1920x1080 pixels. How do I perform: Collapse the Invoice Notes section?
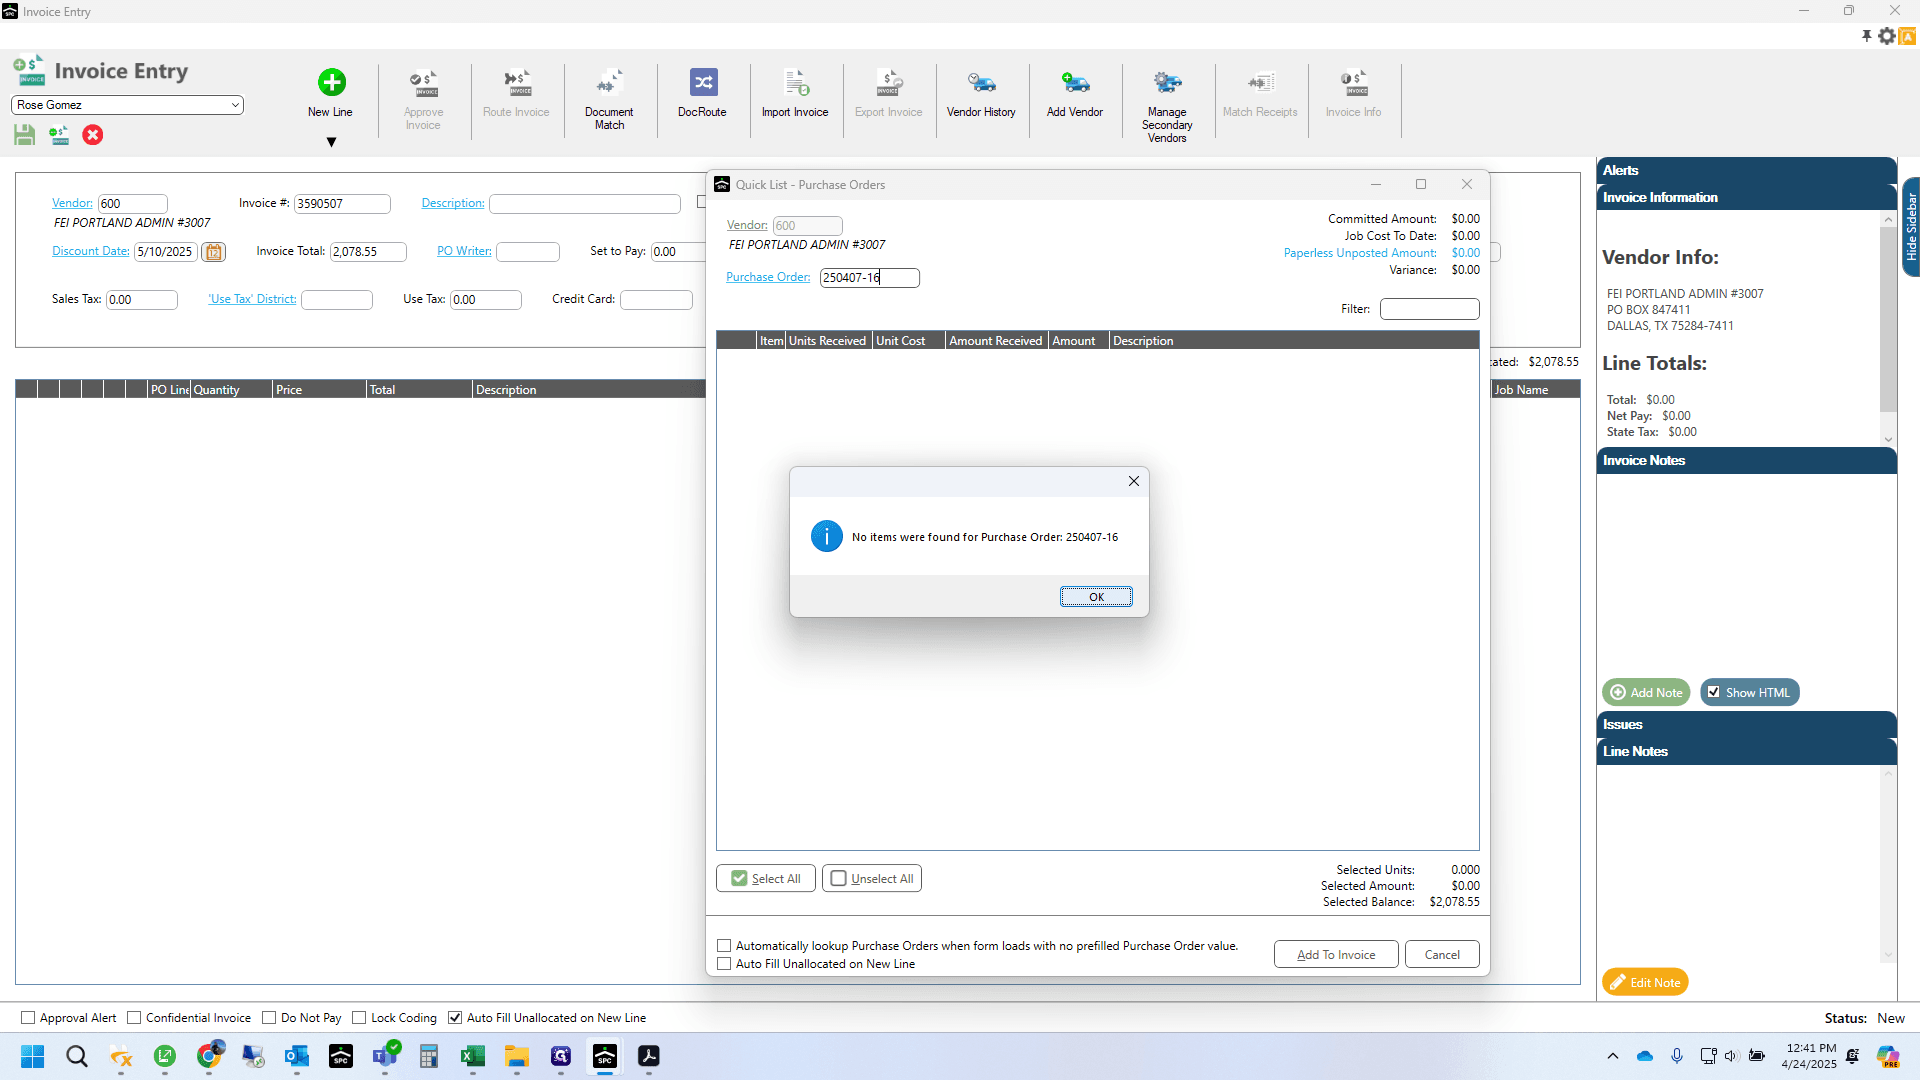coord(1746,460)
